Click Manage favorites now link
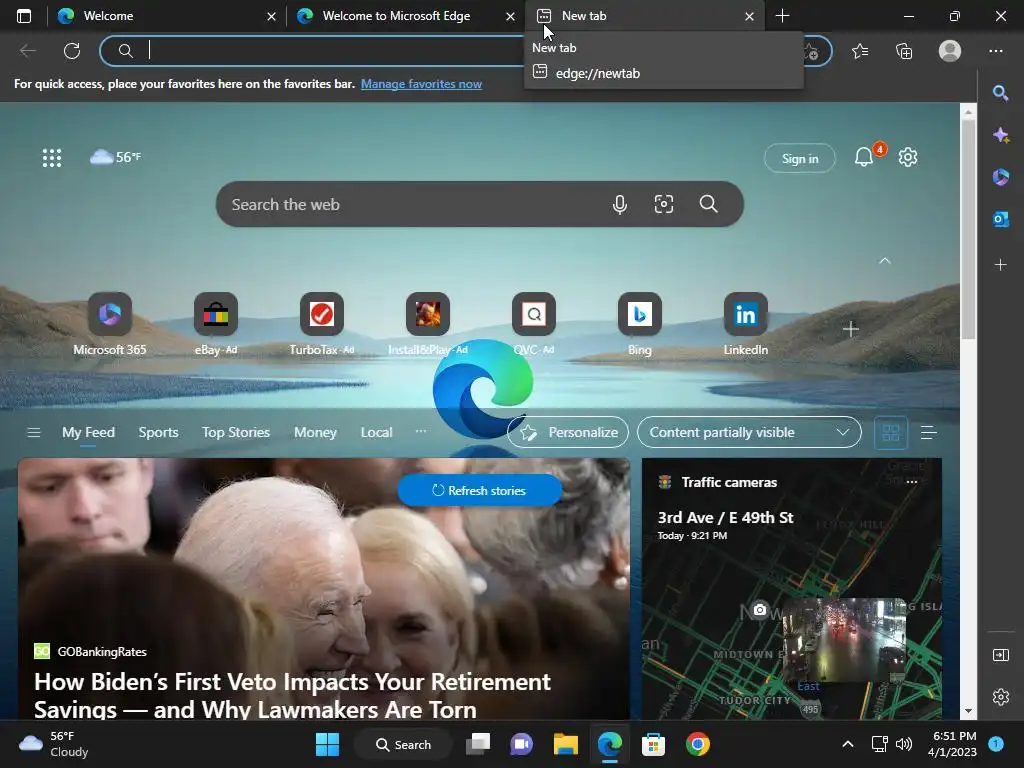The width and height of the screenshot is (1024, 768). point(421,84)
